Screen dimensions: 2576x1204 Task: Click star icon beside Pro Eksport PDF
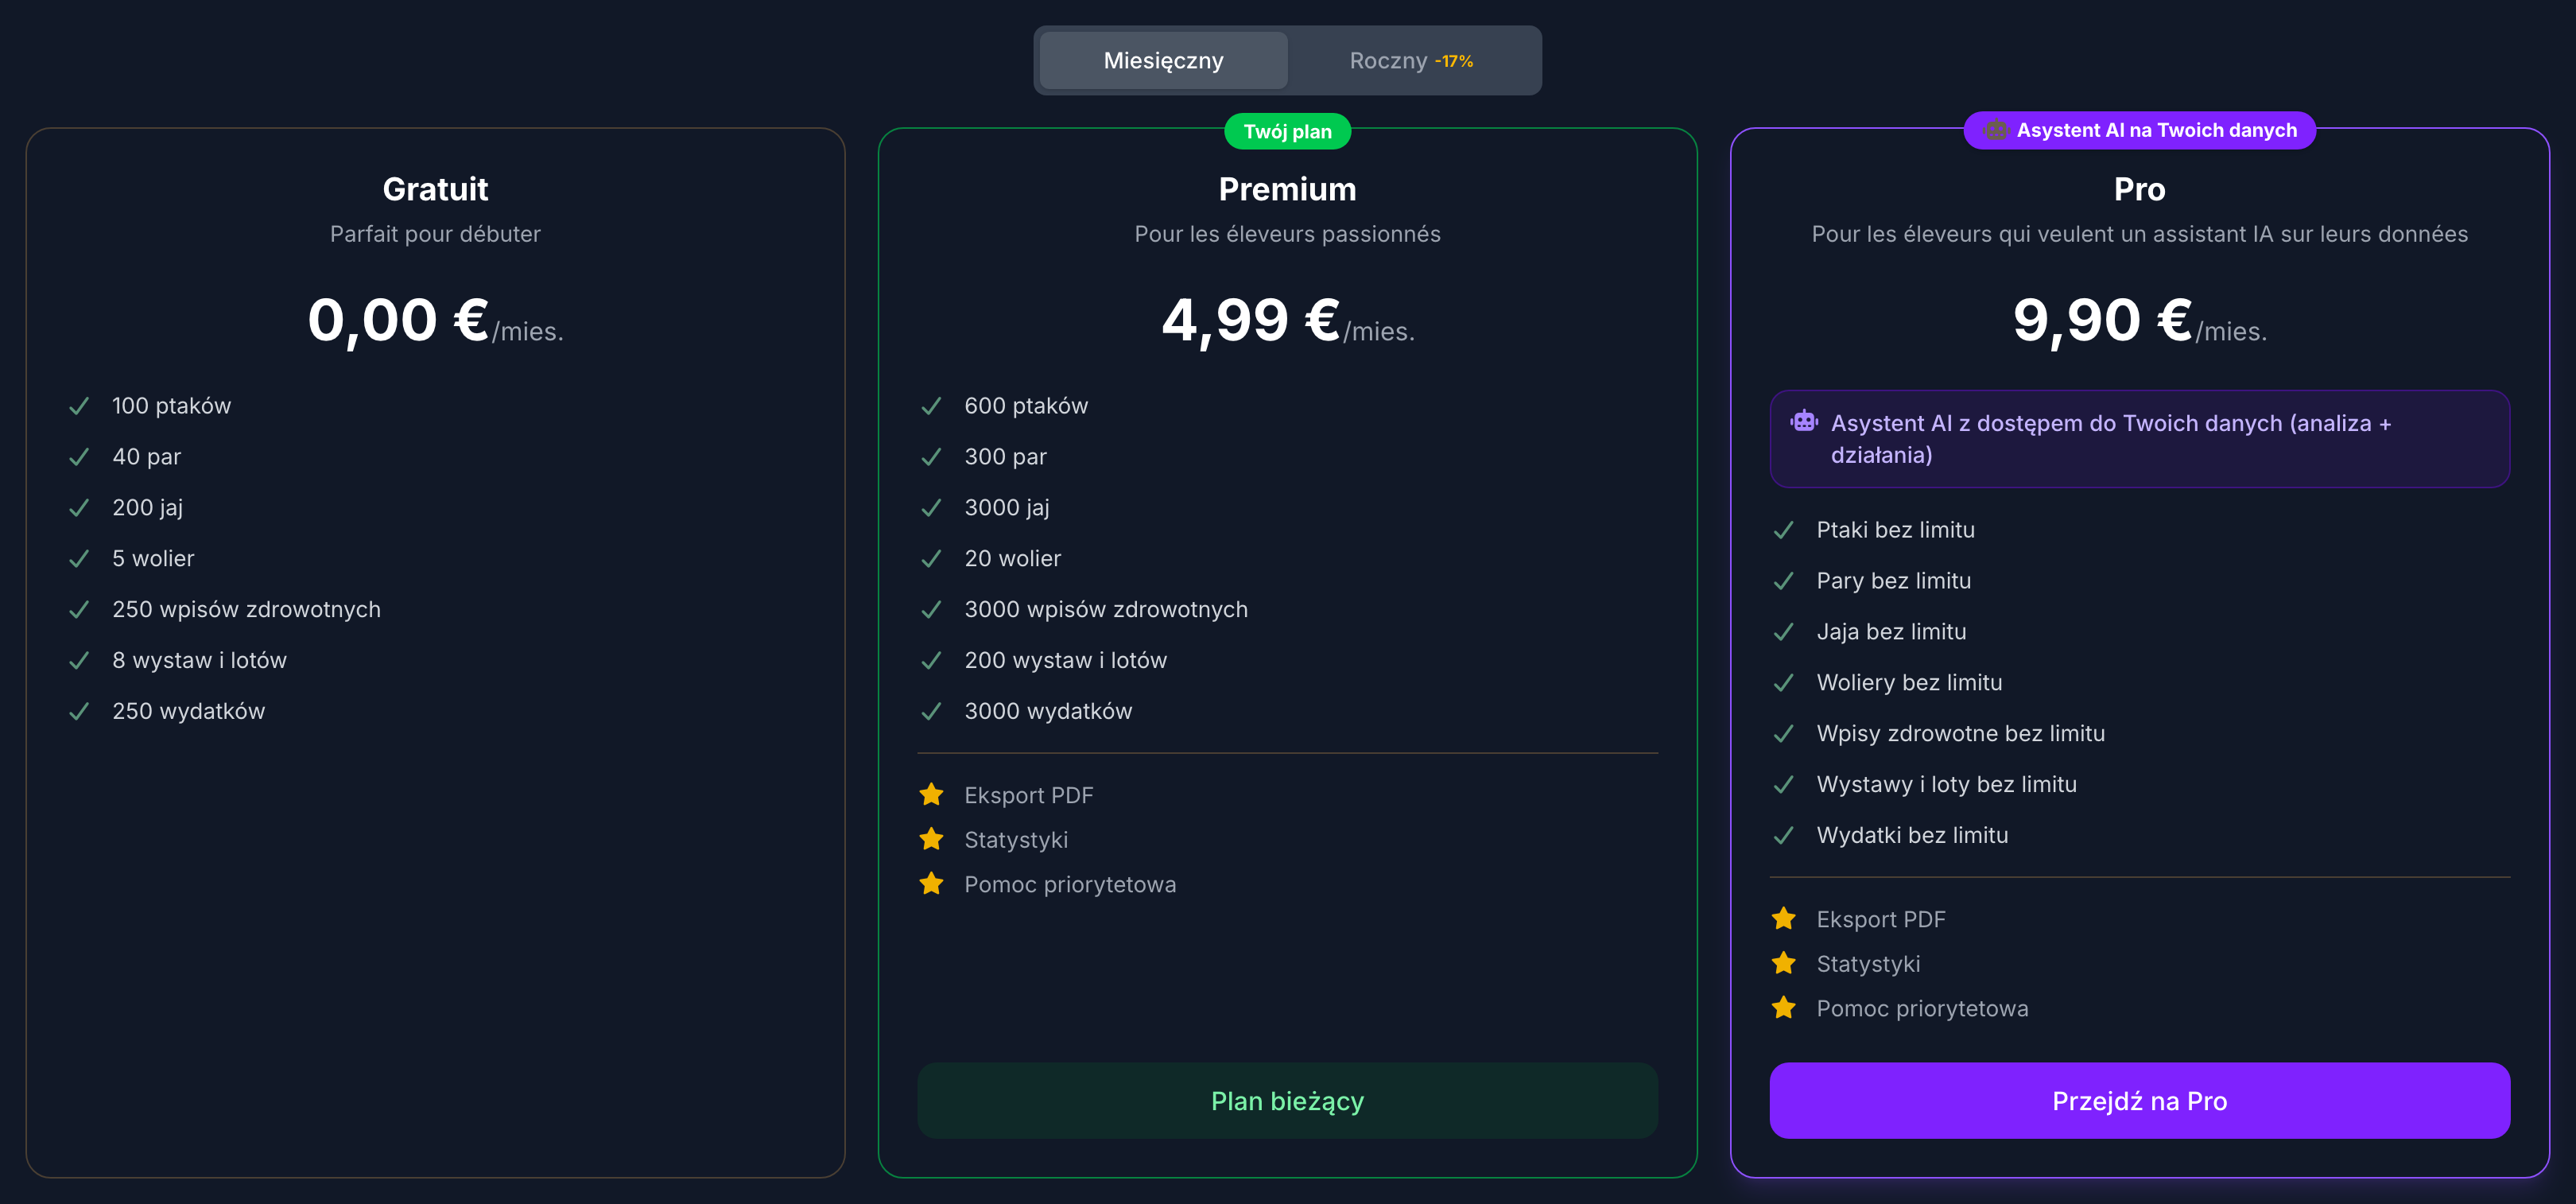click(x=1783, y=918)
